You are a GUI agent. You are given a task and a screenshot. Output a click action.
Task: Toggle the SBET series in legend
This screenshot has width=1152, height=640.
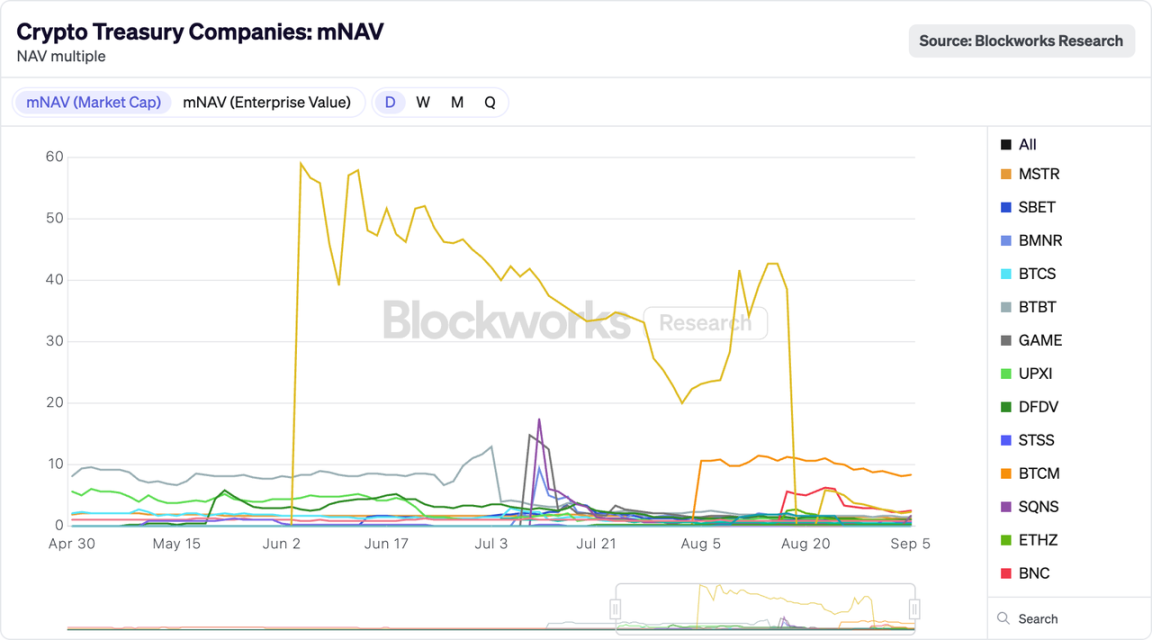pos(1036,207)
